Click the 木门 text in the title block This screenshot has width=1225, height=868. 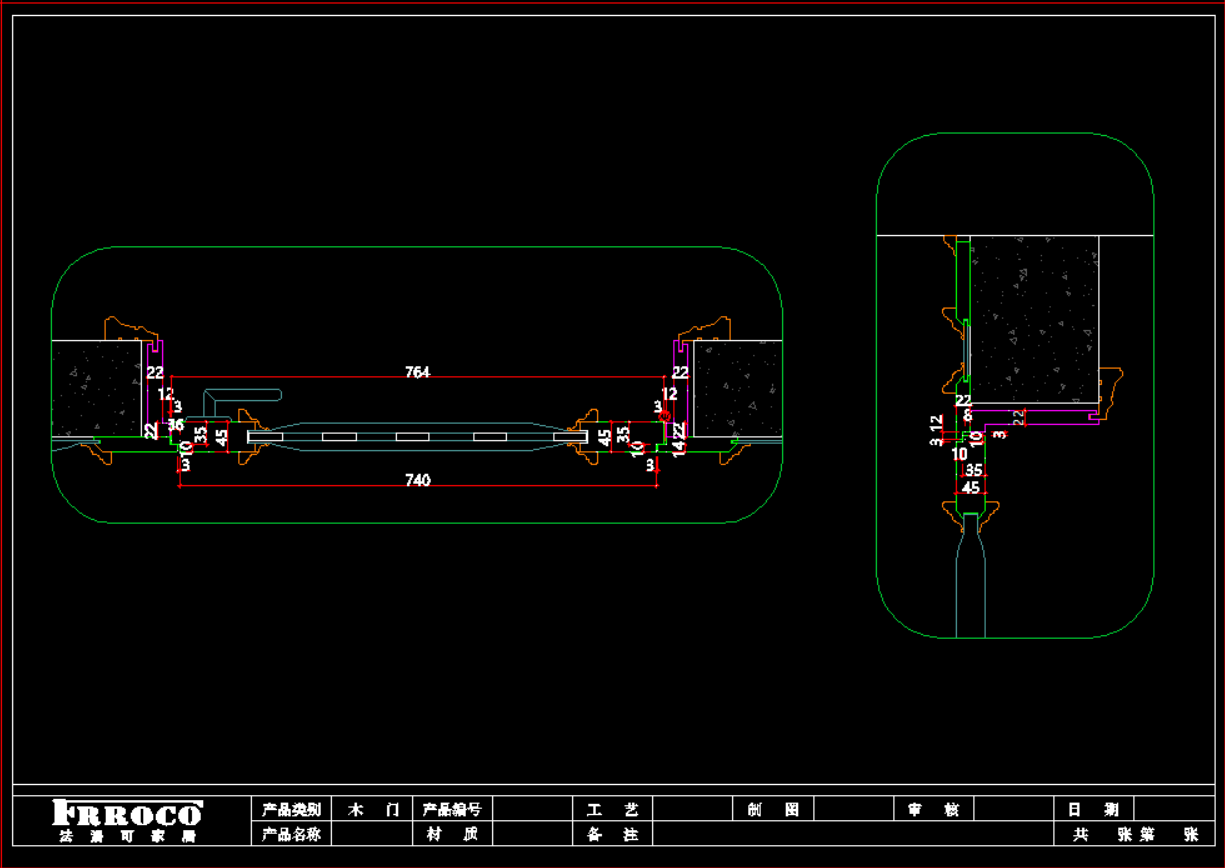372,810
